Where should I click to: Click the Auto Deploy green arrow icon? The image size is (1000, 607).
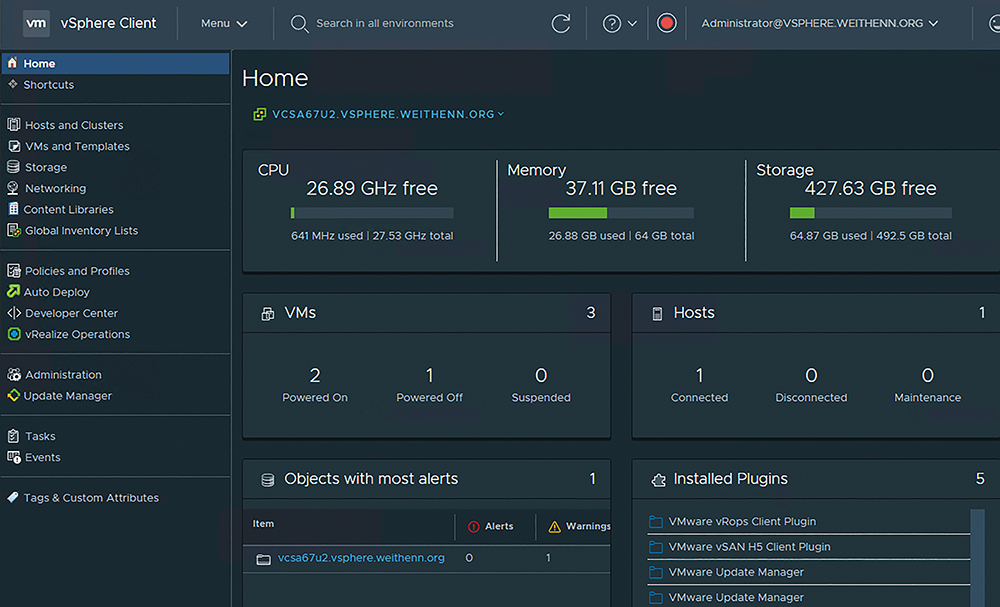(x=13, y=291)
